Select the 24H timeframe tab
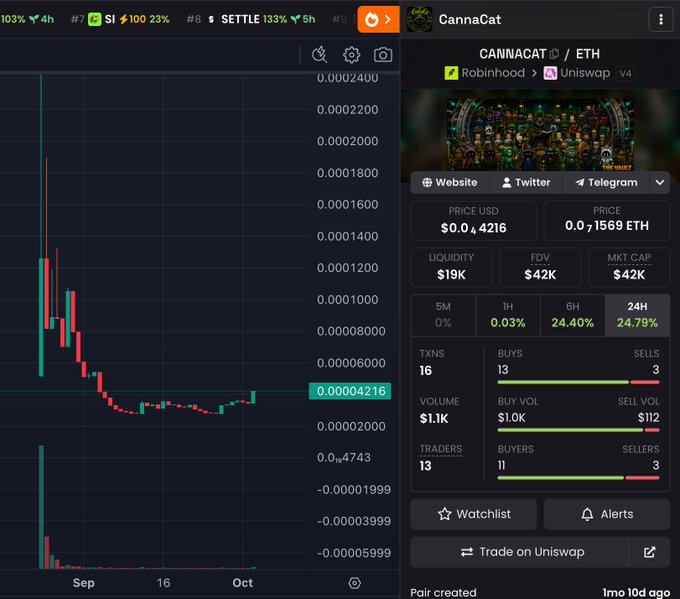 pos(638,315)
